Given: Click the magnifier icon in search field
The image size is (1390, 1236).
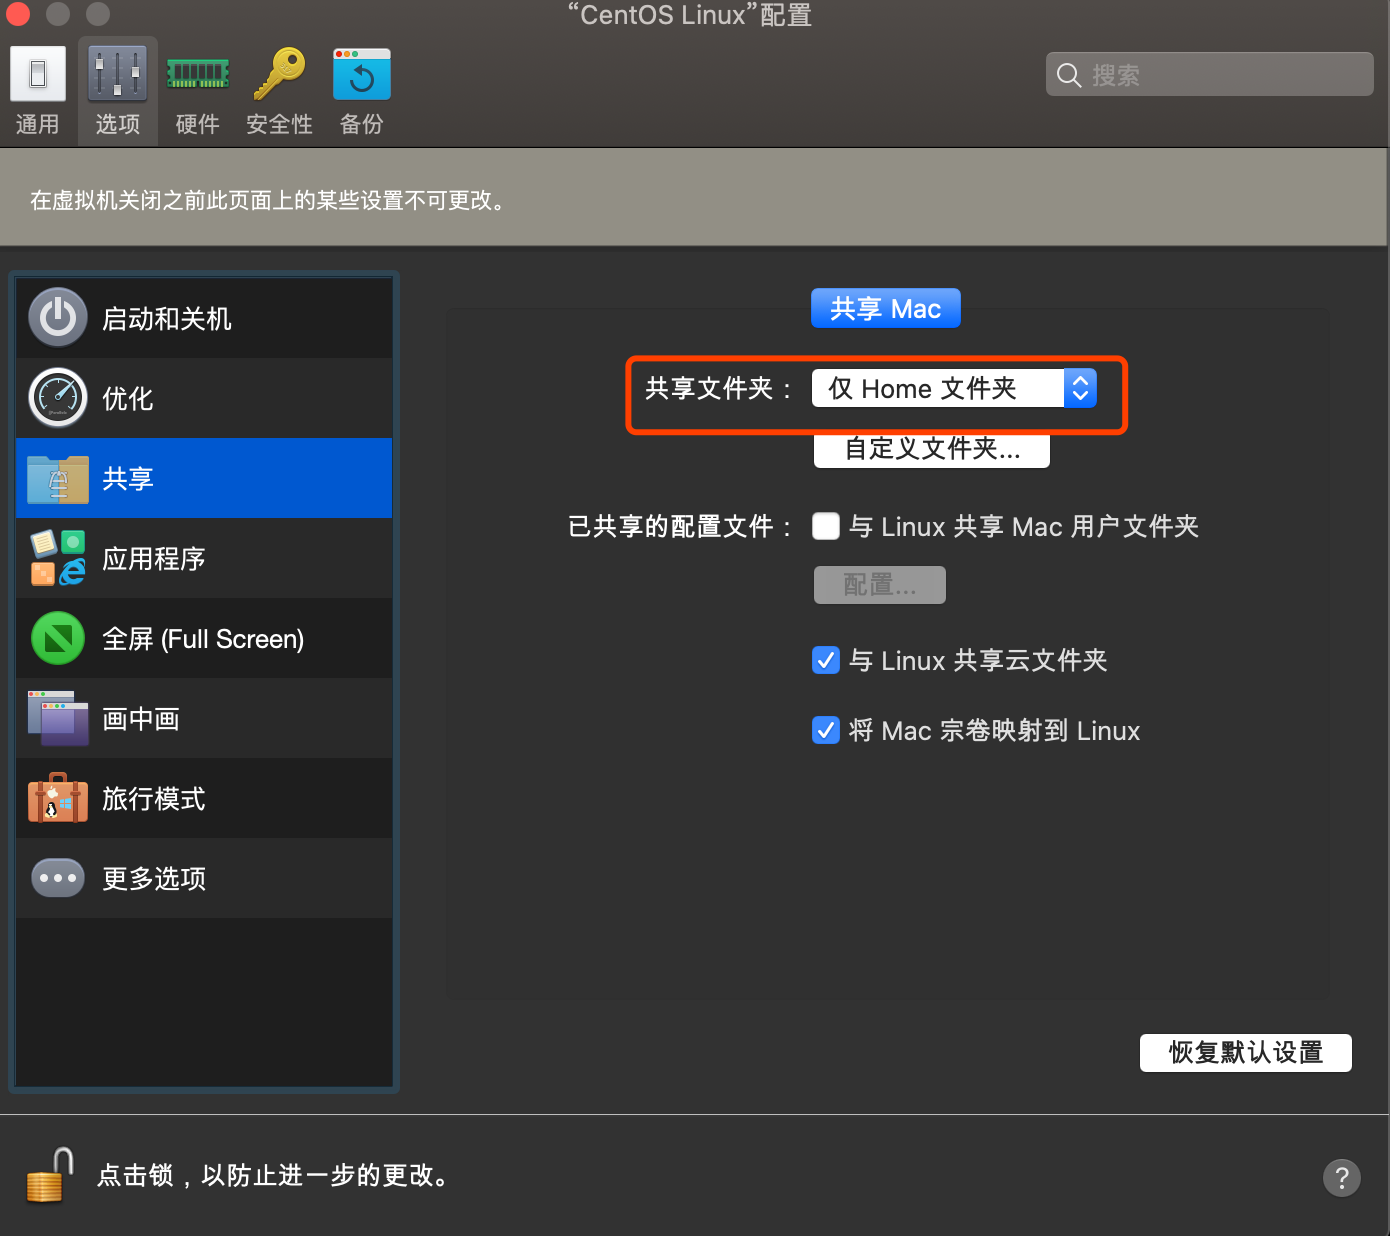Looking at the screenshot, I should [1069, 75].
